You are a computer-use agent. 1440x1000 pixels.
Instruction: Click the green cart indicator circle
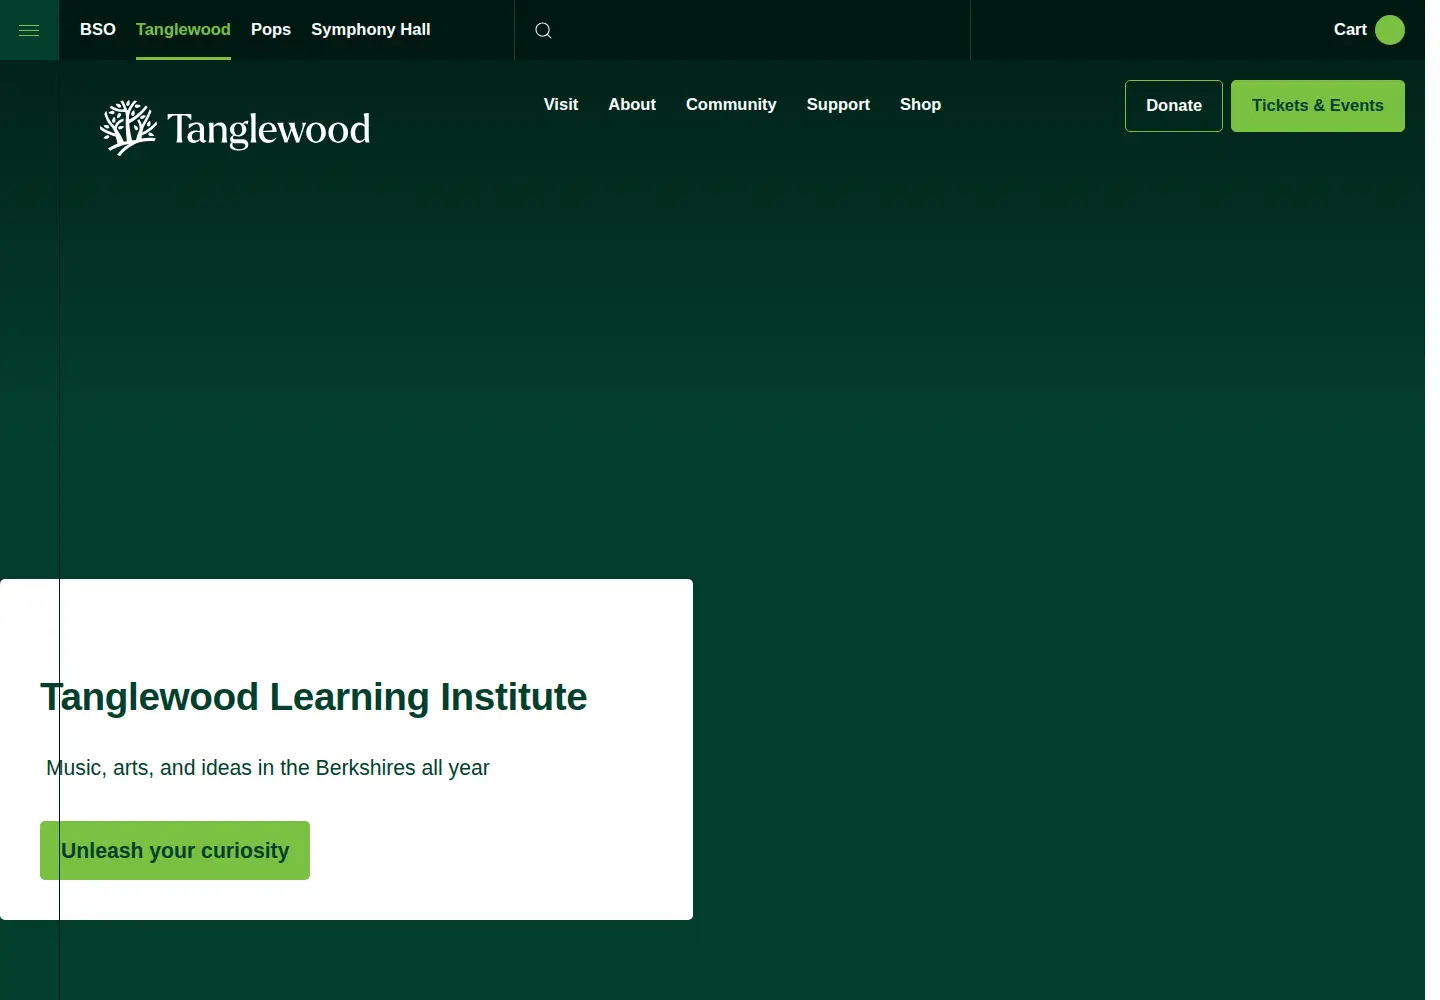tap(1390, 30)
